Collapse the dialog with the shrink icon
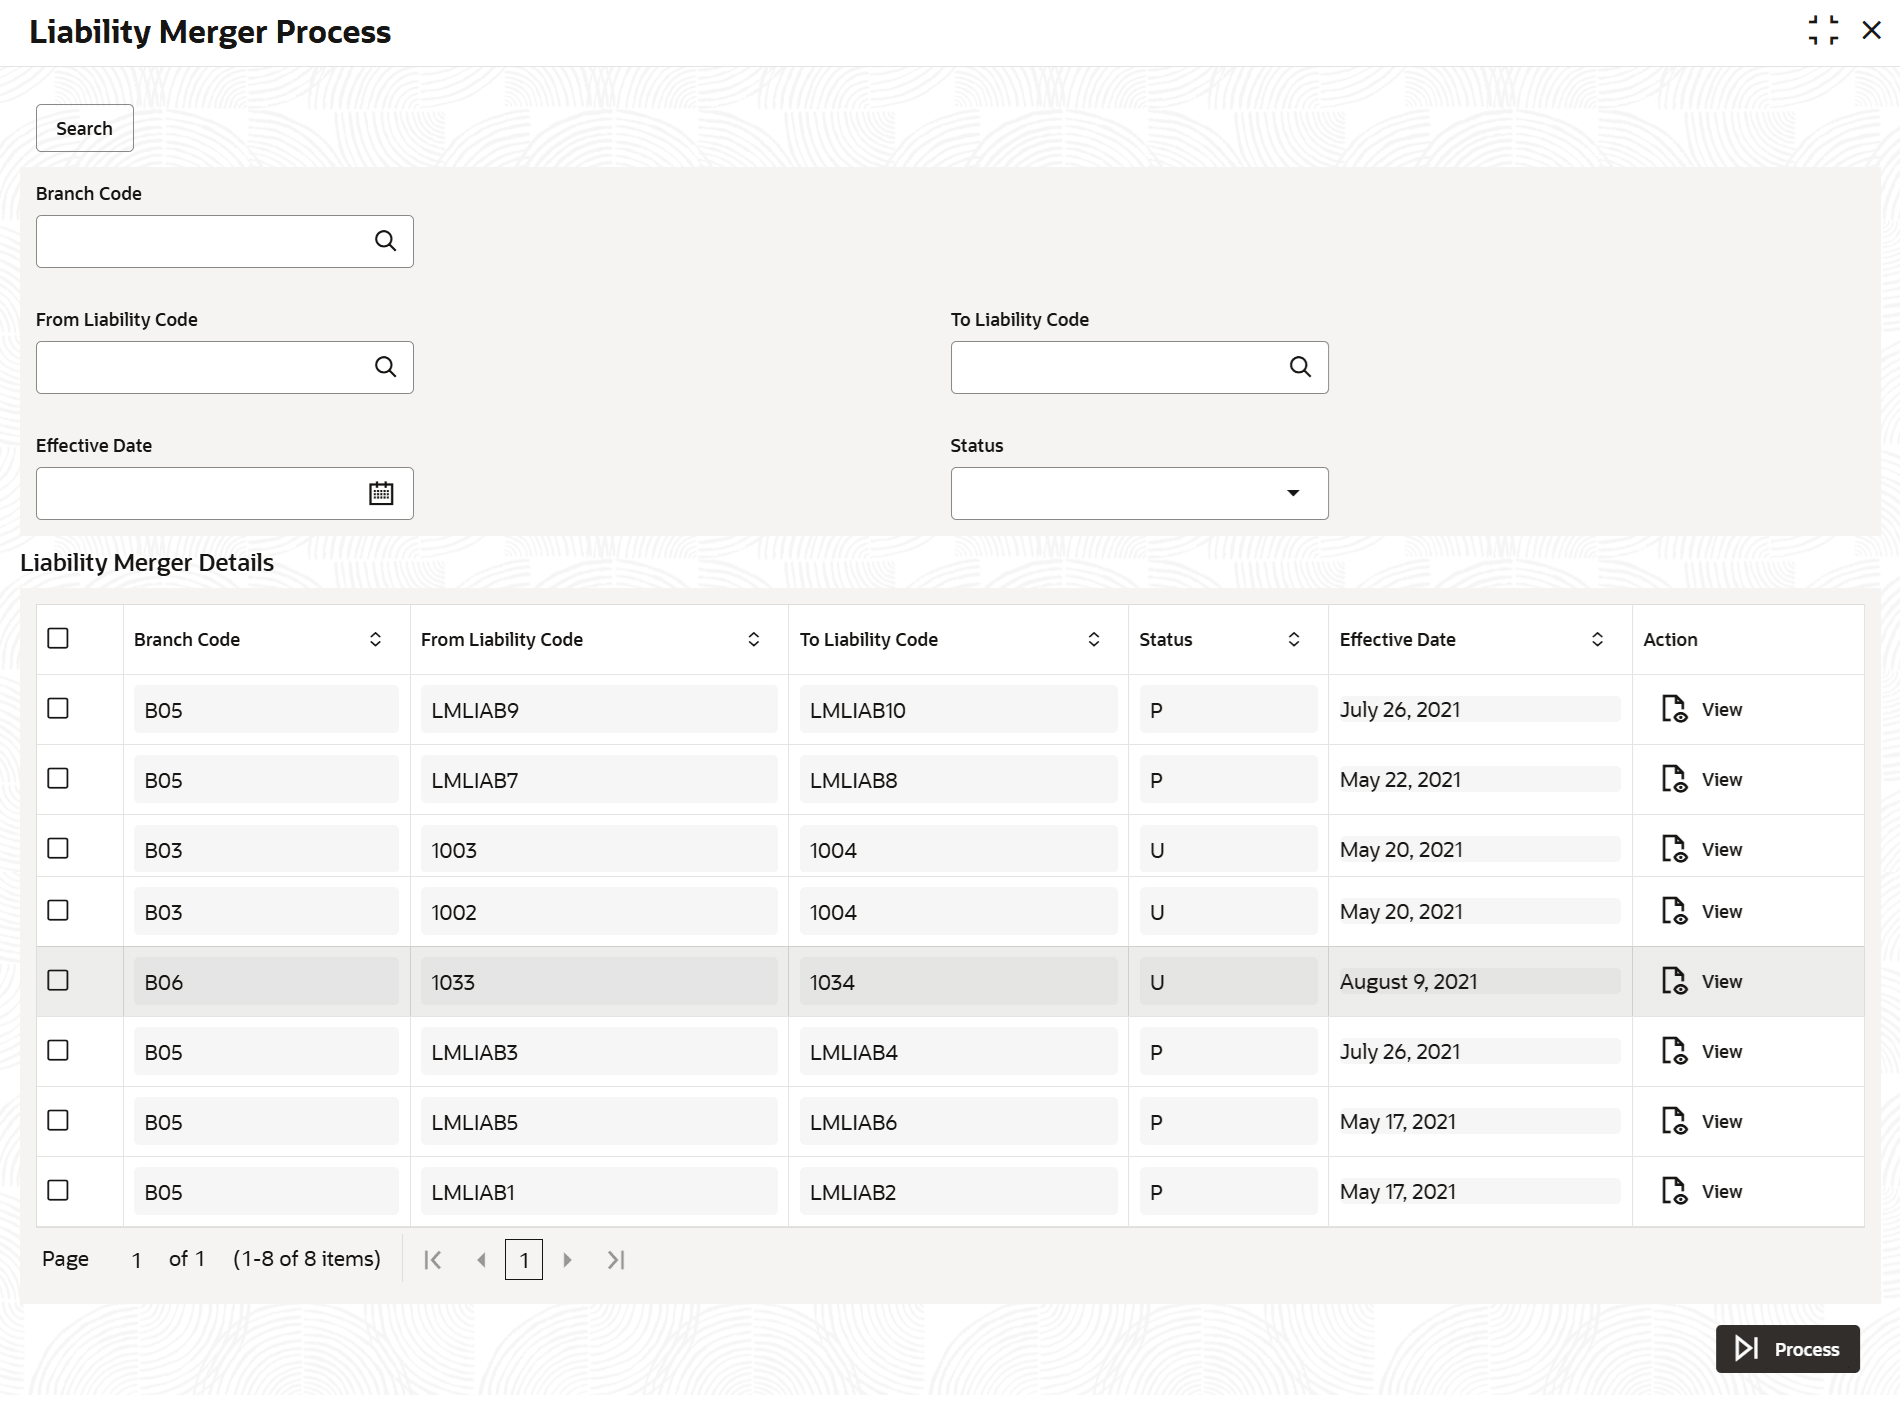 tap(1823, 30)
